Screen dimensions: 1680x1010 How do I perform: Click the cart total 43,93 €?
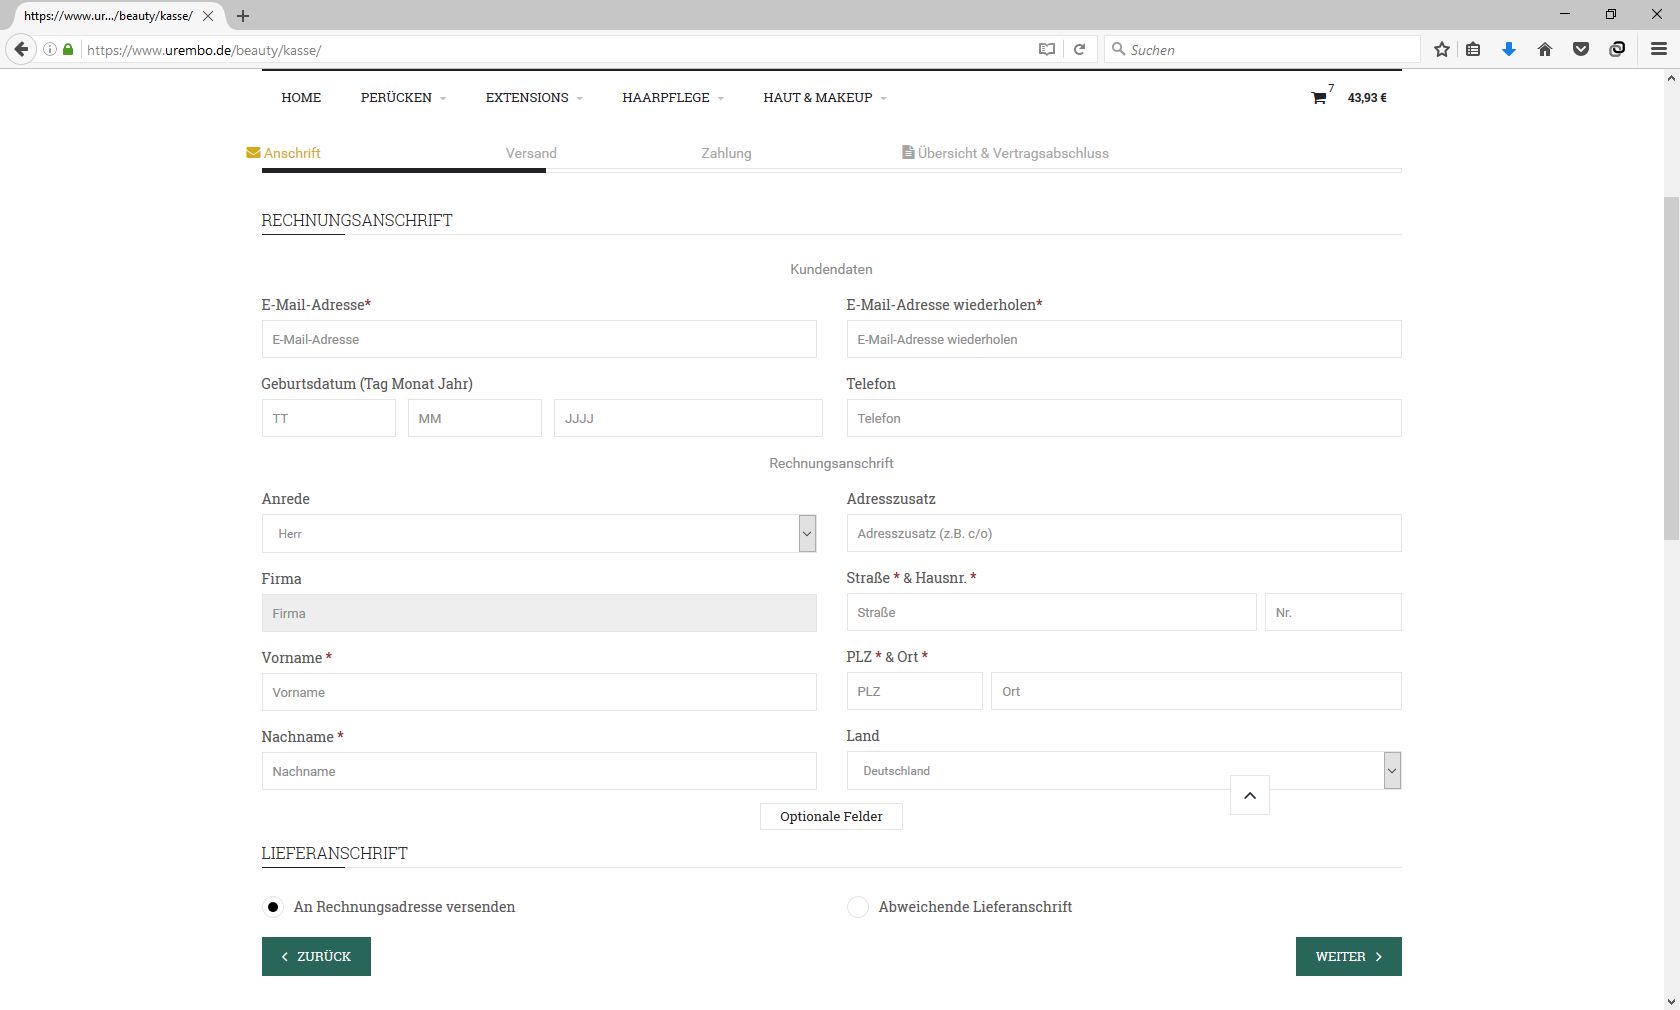(x=1367, y=98)
